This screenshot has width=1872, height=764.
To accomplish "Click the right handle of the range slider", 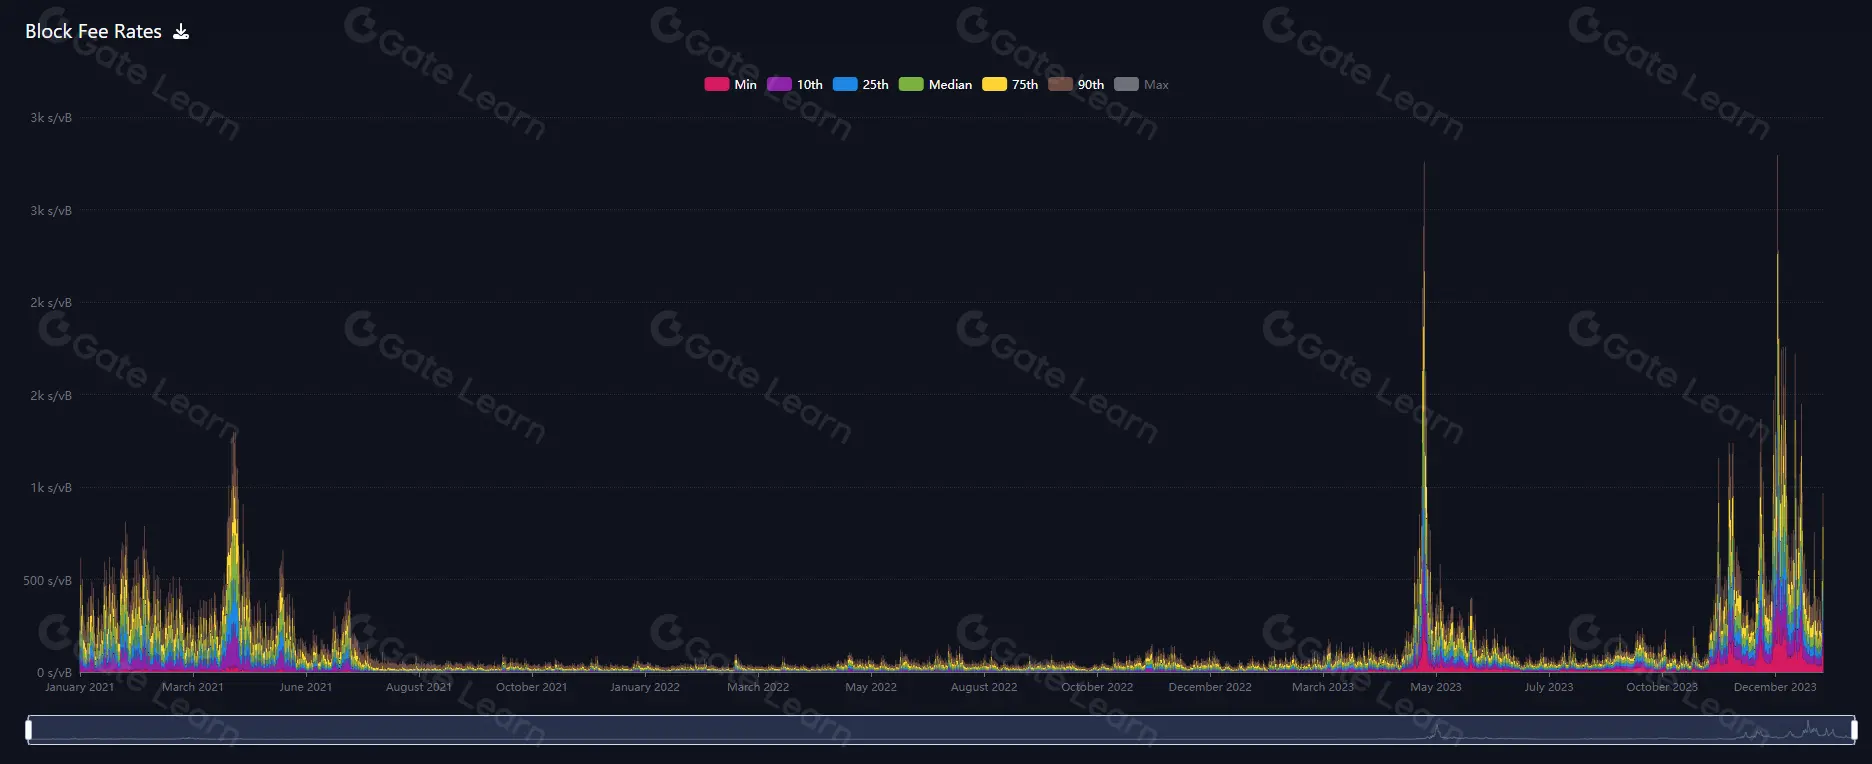I will point(1854,730).
